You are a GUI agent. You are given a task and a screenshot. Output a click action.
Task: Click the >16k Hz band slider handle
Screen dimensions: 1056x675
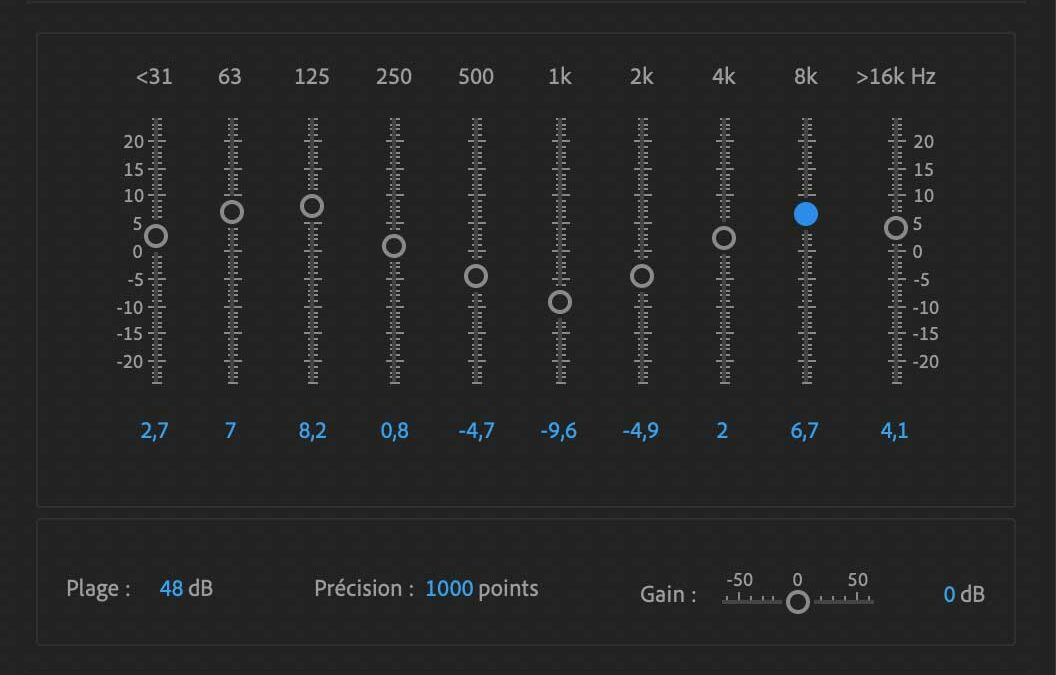coord(896,228)
